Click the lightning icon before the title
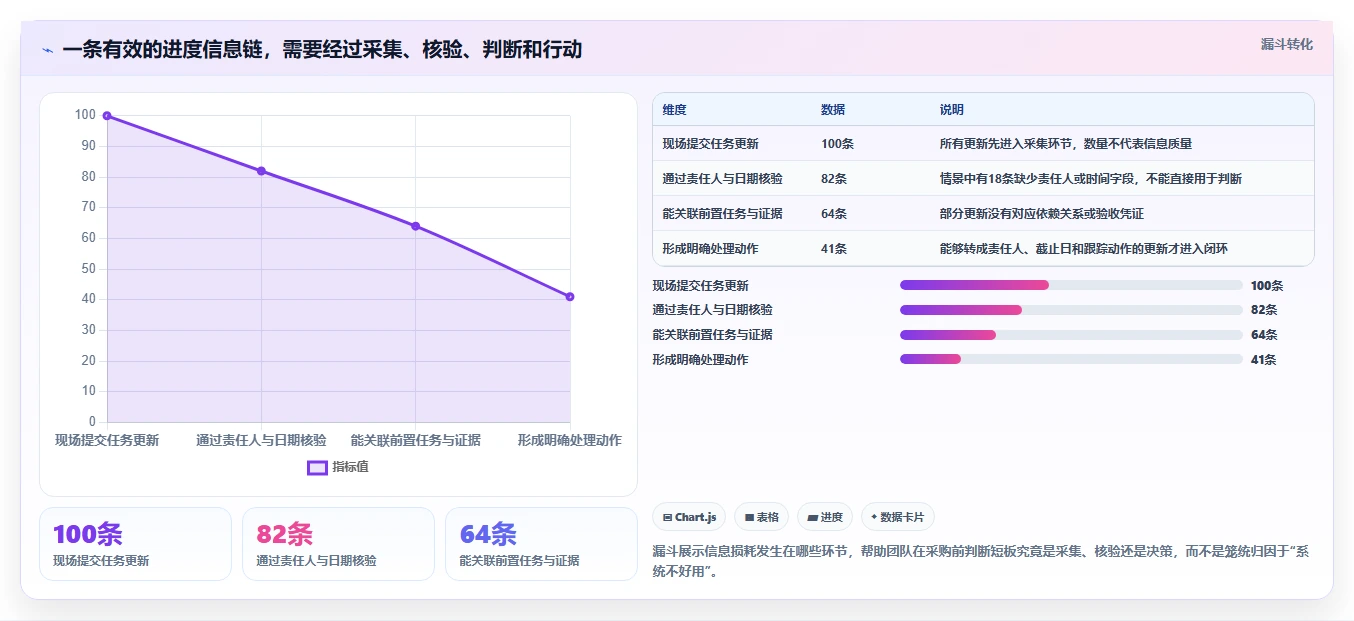The width and height of the screenshot is (1354, 621). coord(47,50)
